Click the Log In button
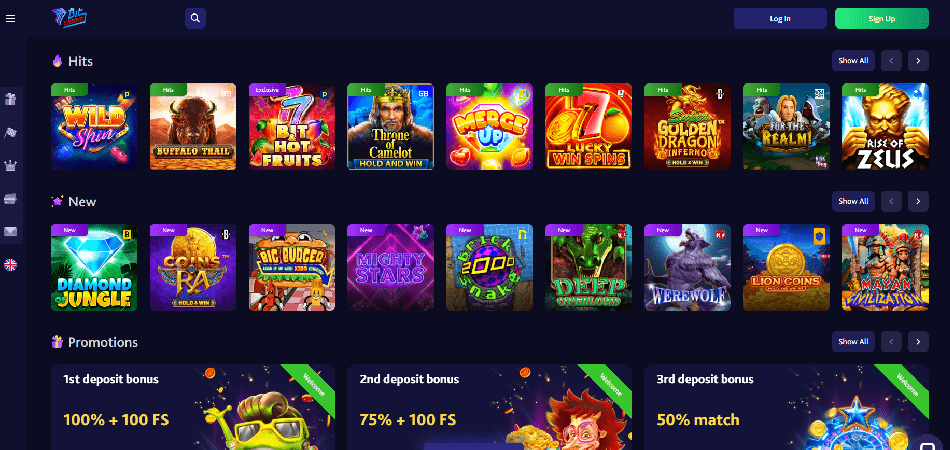The width and height of the screenshot is (950, 450). (780, 18)
